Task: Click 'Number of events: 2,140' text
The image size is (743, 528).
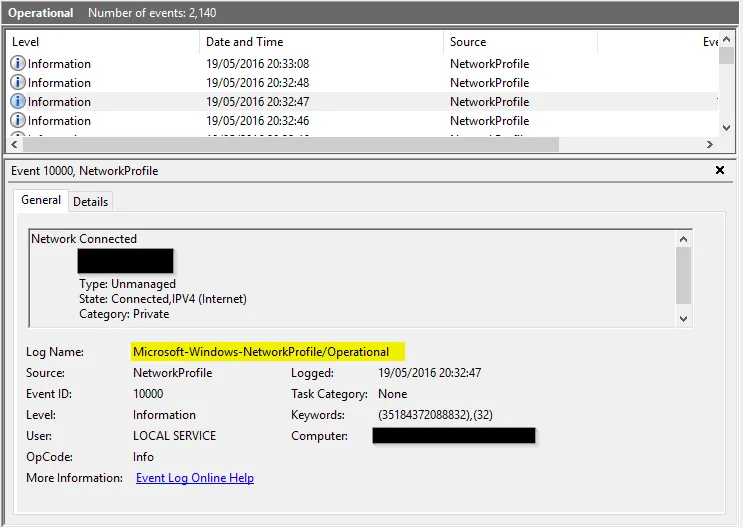Action: [x=152, y=13]
